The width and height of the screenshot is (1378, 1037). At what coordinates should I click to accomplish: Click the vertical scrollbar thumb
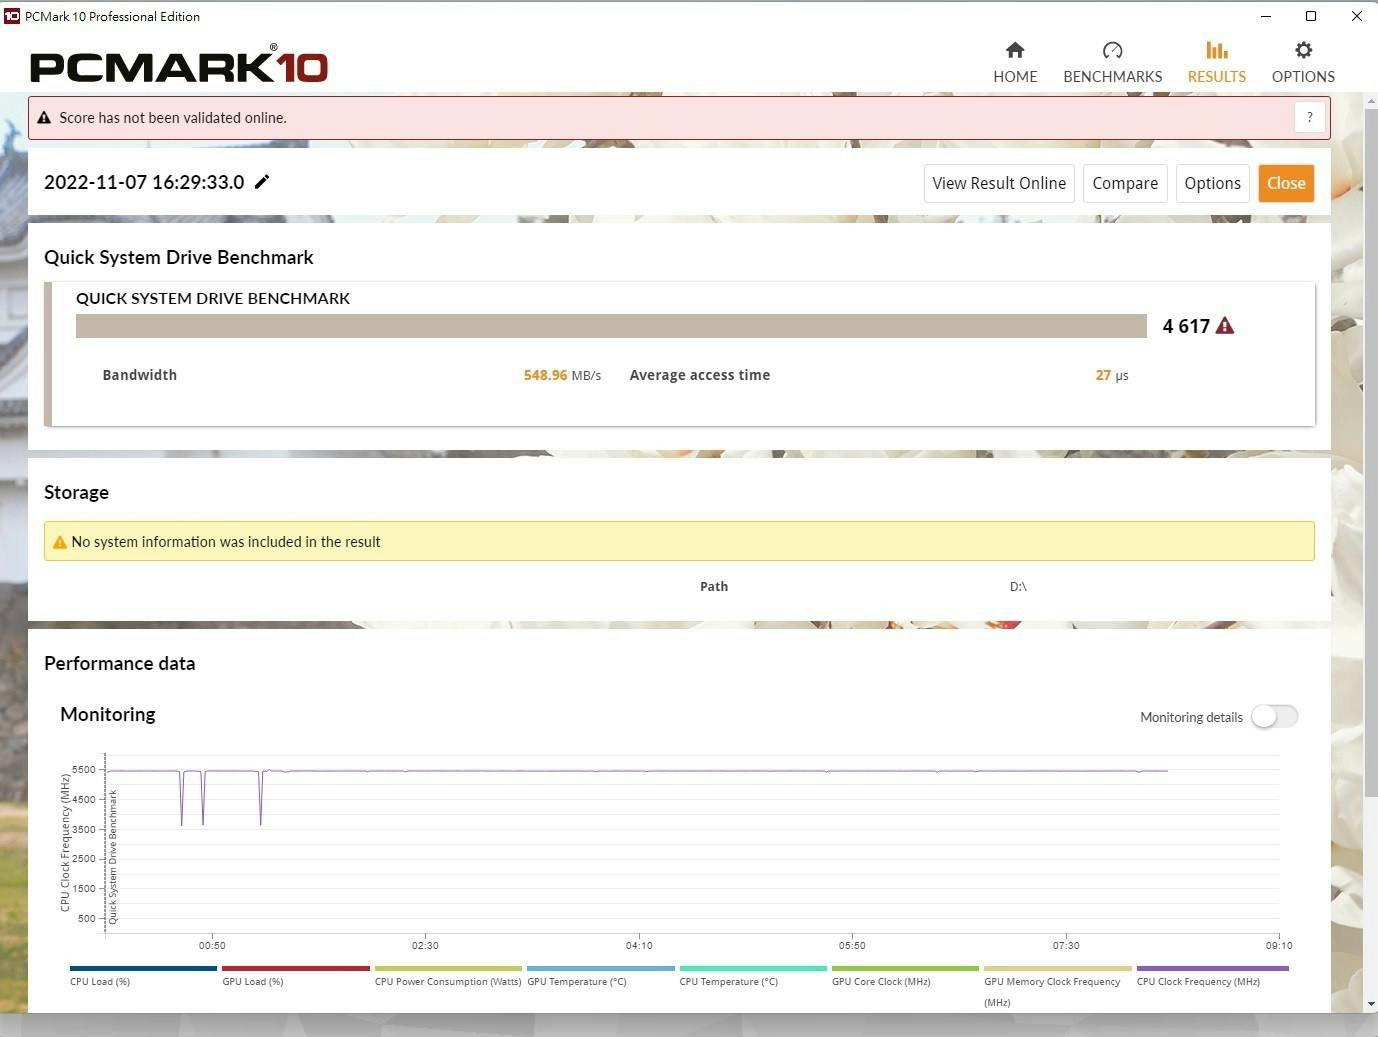pyautogui.click(x=1370, y=452)
